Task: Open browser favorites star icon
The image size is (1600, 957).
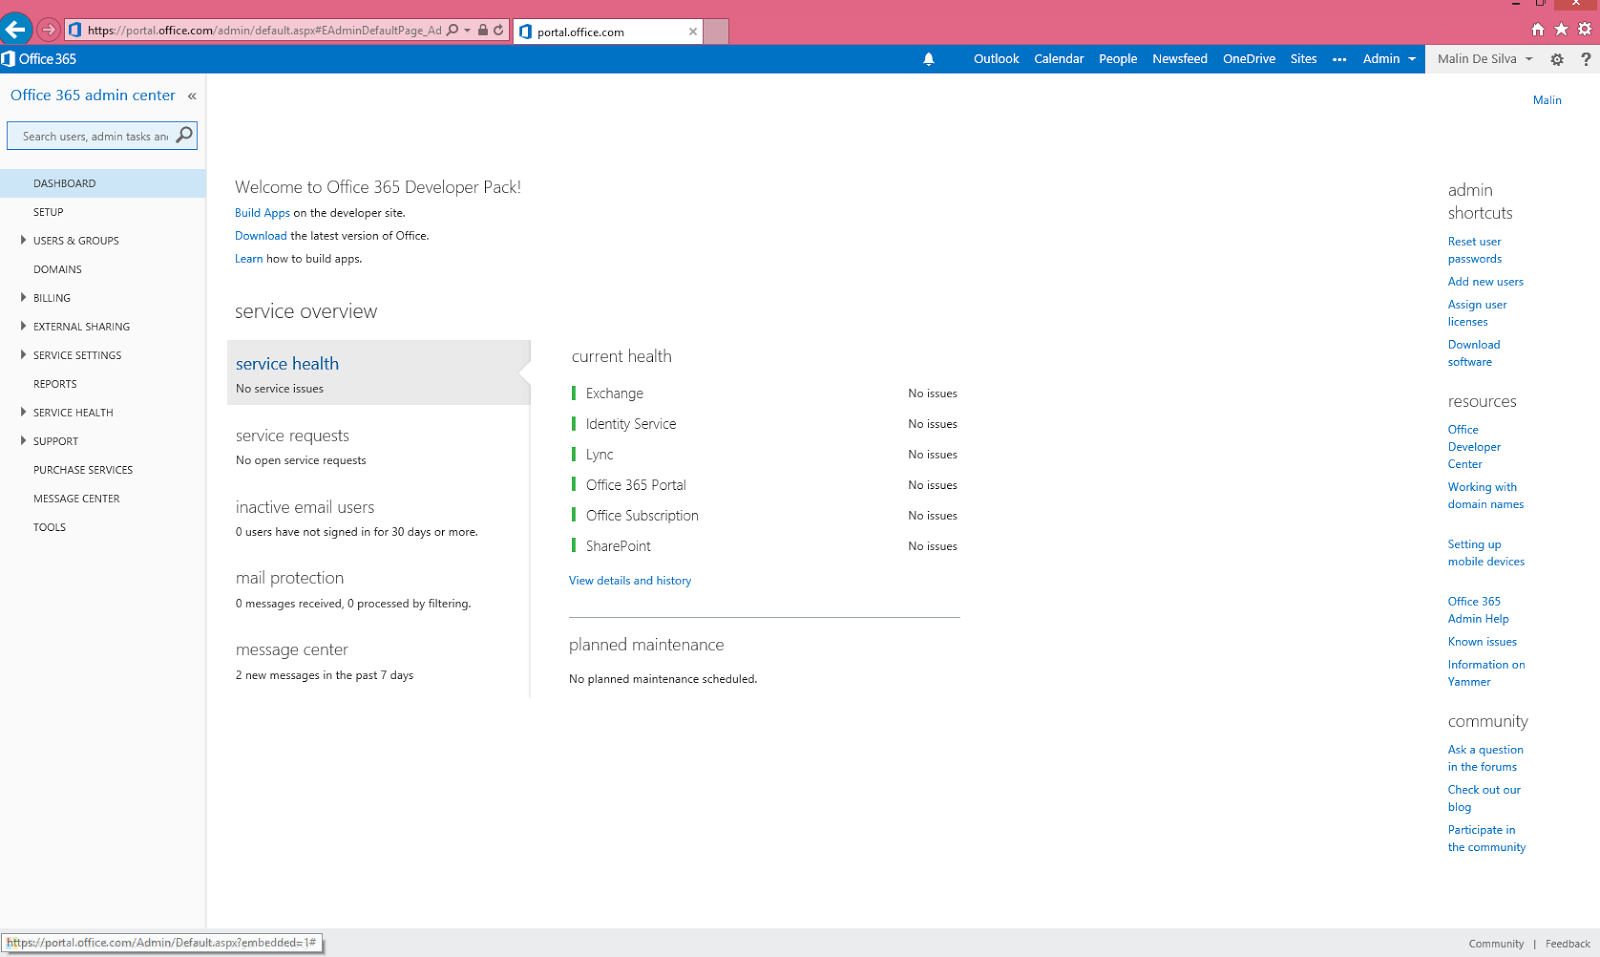Action: point(1561,29)
